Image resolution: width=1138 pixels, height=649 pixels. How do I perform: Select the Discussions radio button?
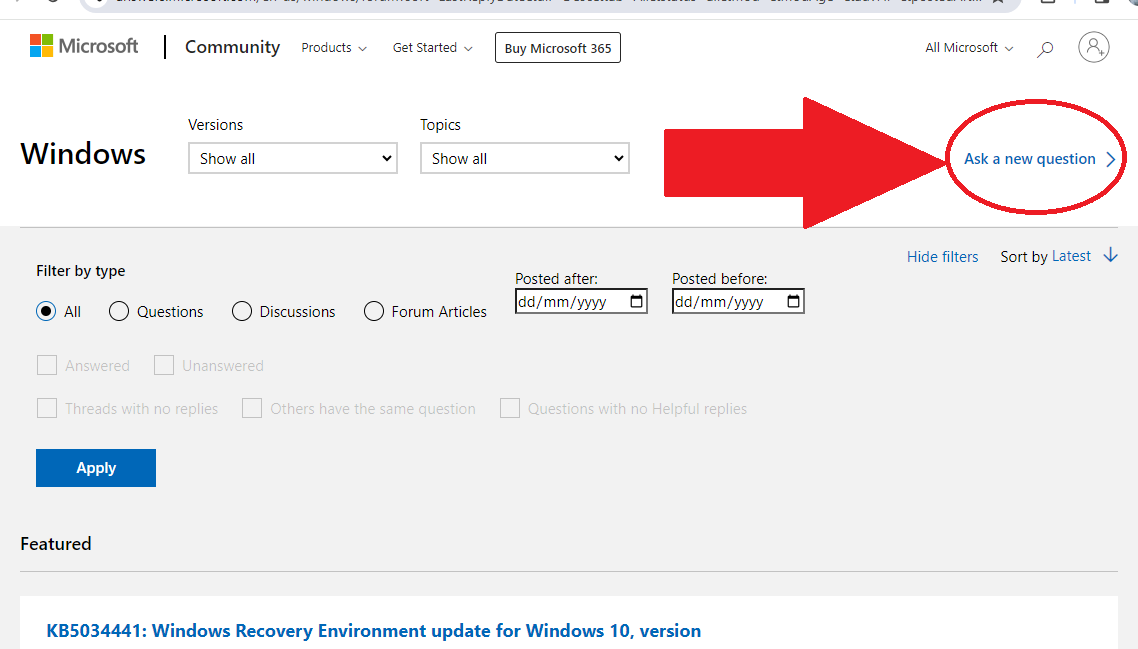[242, 311]
